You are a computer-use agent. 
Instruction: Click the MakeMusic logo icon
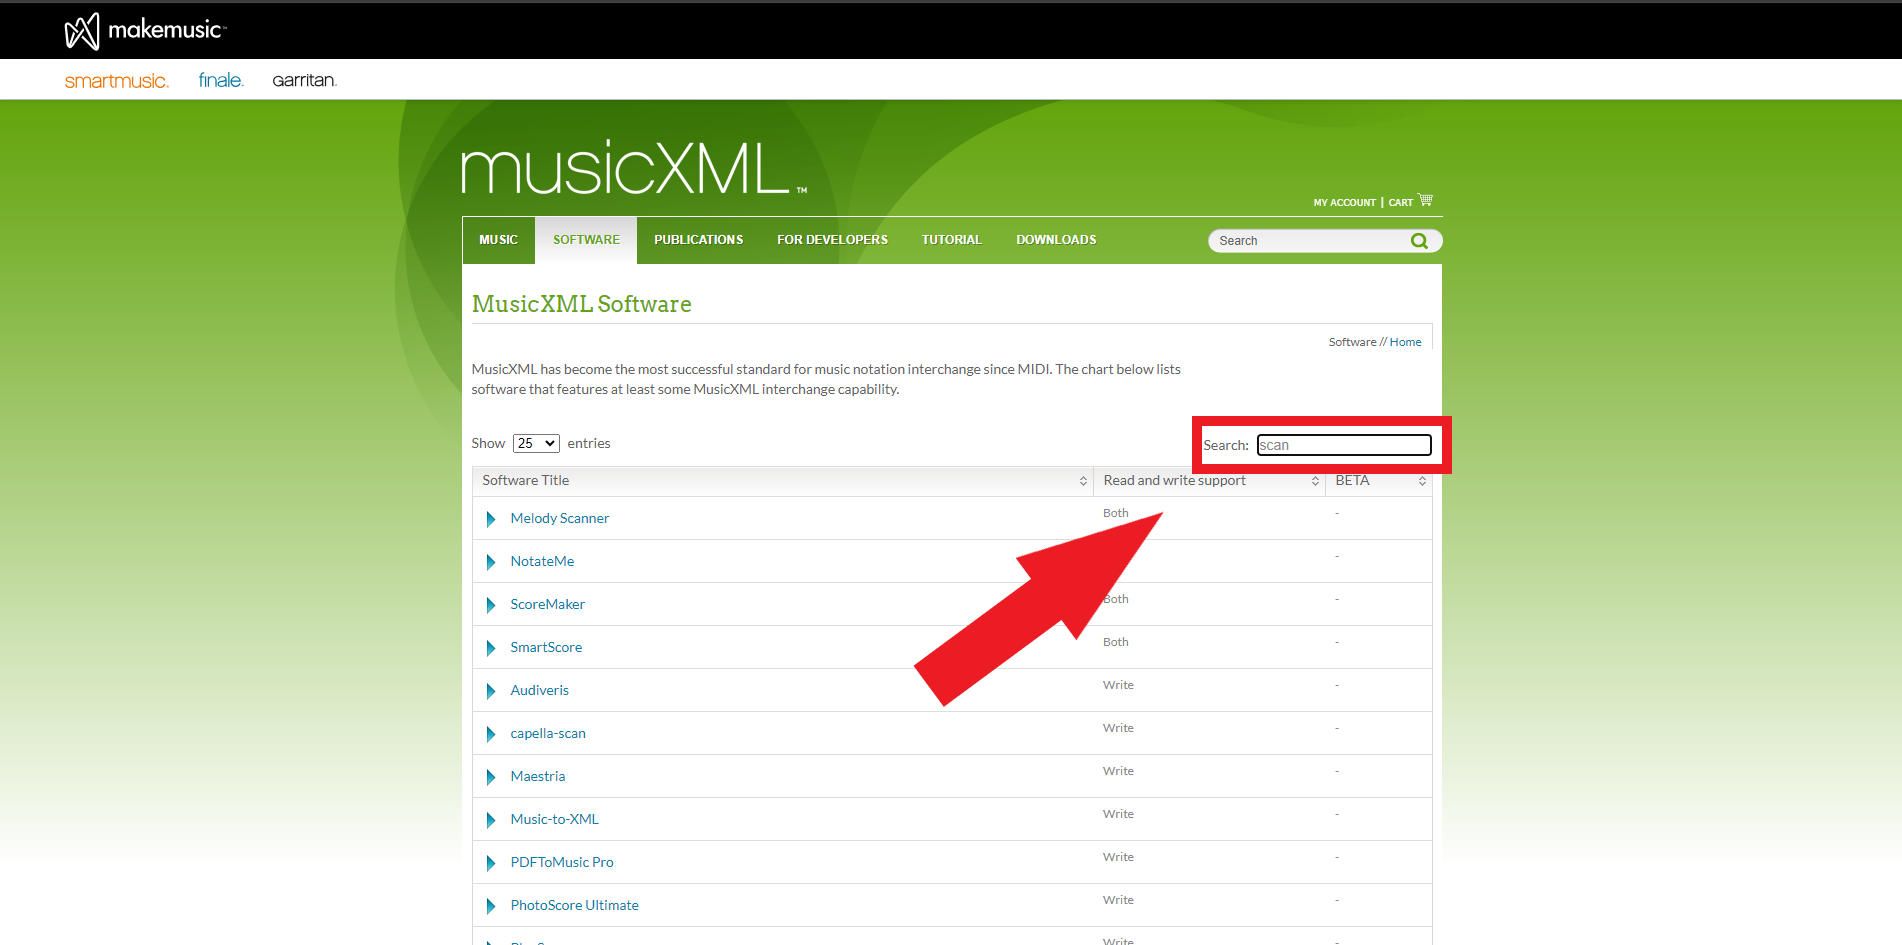(82, 31)
